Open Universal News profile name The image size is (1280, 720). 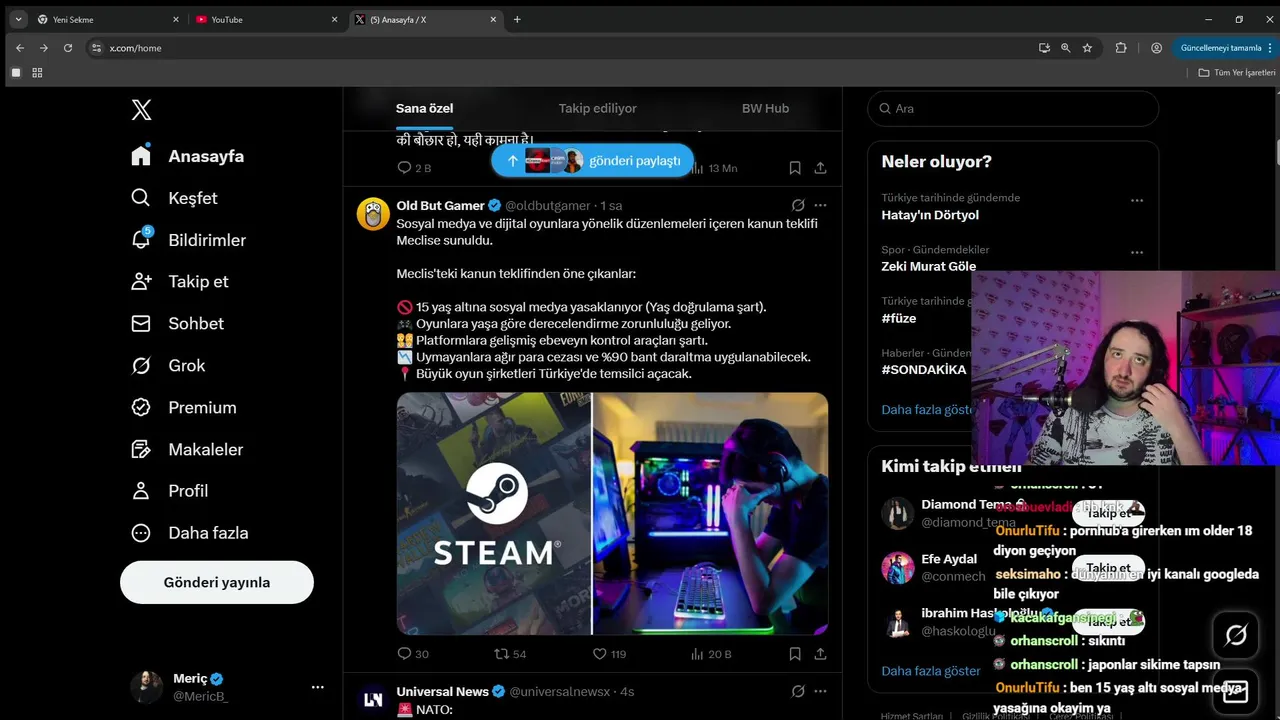(x=442, y=691)
